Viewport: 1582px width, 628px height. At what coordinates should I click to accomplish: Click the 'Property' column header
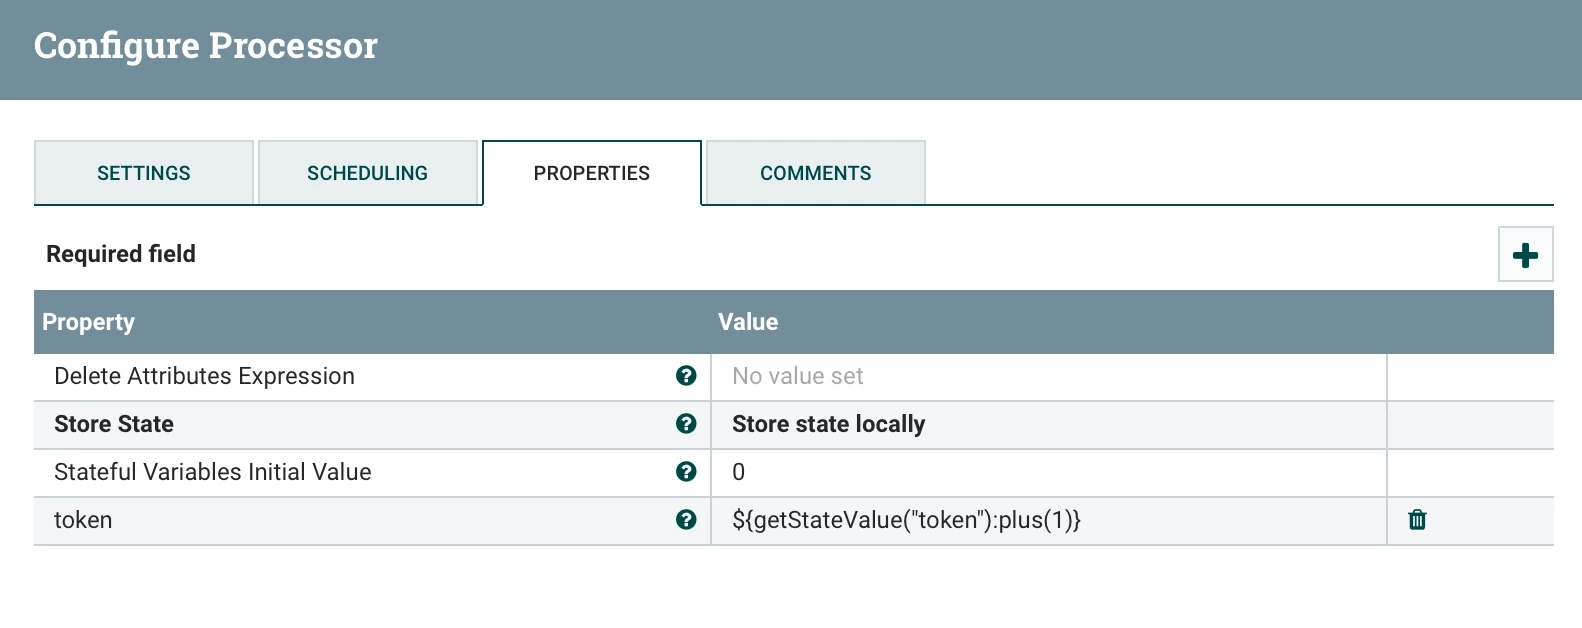(89, 322)
